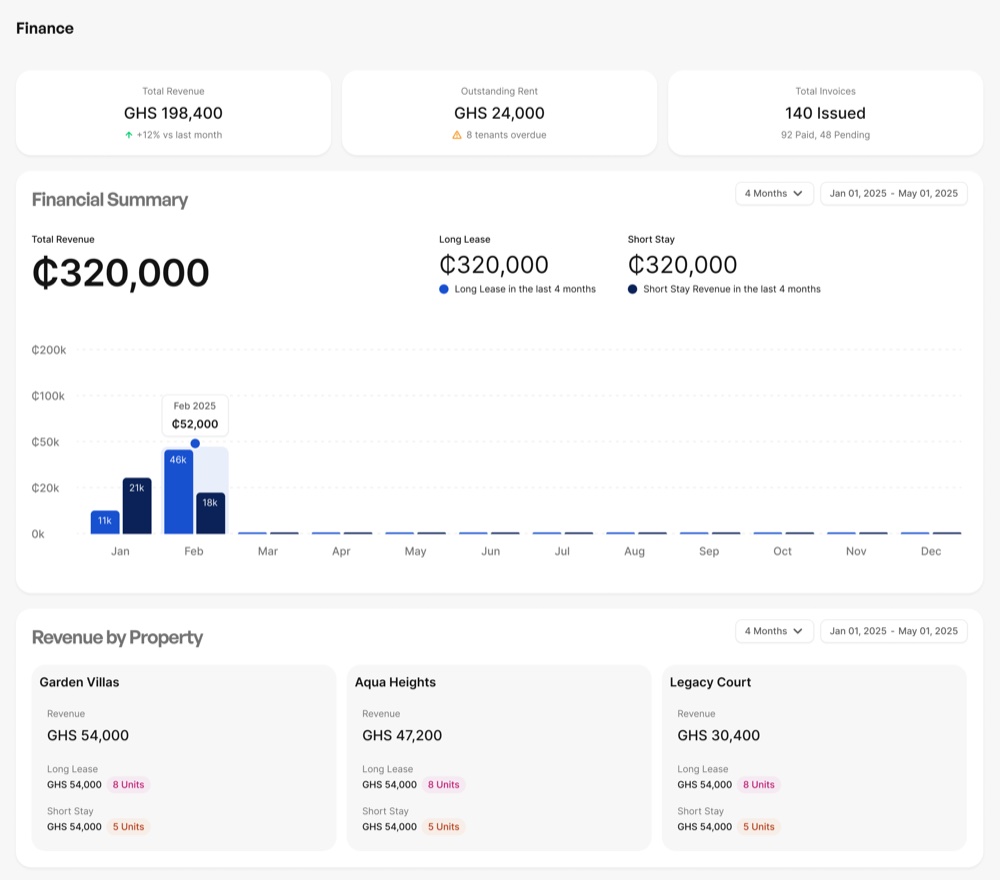The height and width of the screenshot is (880, 1000).
Task: Click the Feb 2025 ₵52,000 tooltip
Action: pyautogui.click(x=195, y=415)
